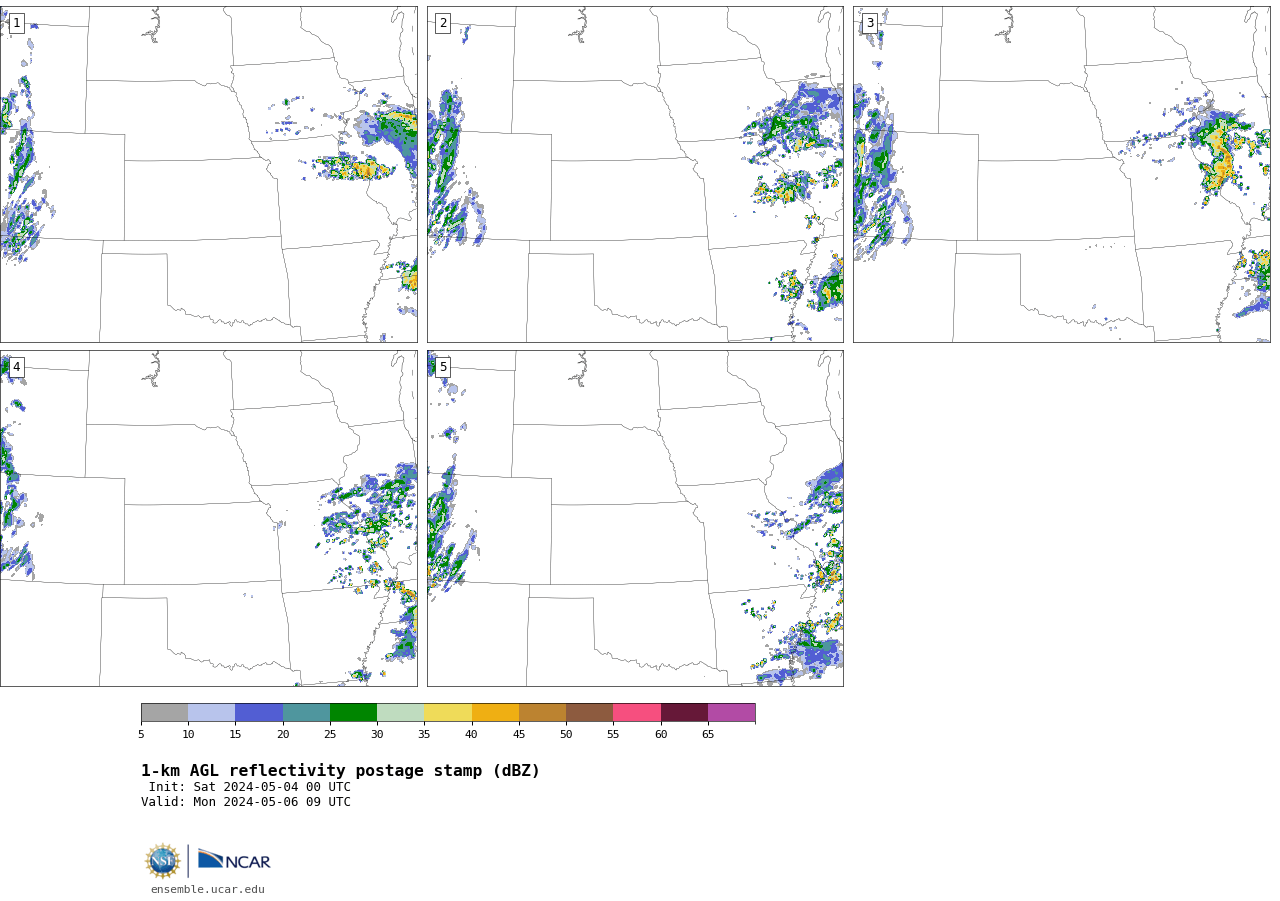Click the maroon 60-65 dBZ swatch
The image size is (1280, 901).
684,713
